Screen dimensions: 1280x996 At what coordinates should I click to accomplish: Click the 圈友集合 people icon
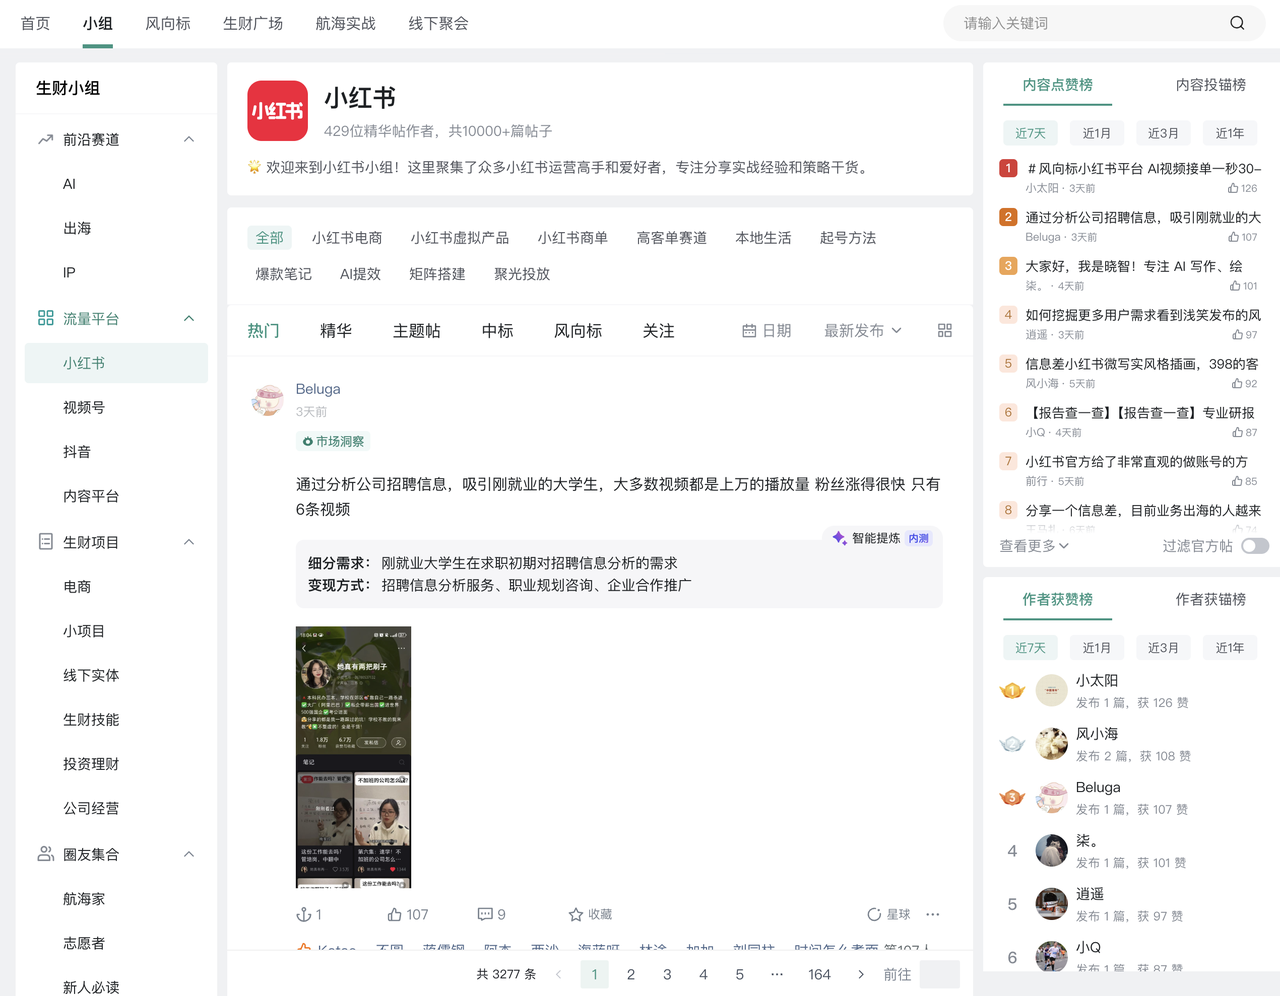pyautogui.click(x=46, y=854)
